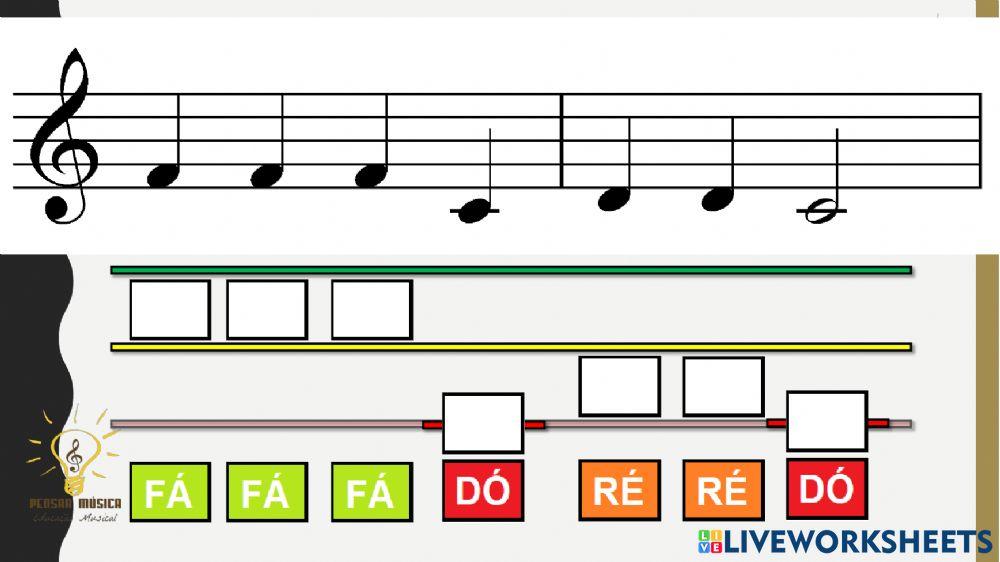Image resolution: width=1000 pixels, height=562 pixels.
Task: Select the third green FÁ tile
Action: click(x=372, y=492)
